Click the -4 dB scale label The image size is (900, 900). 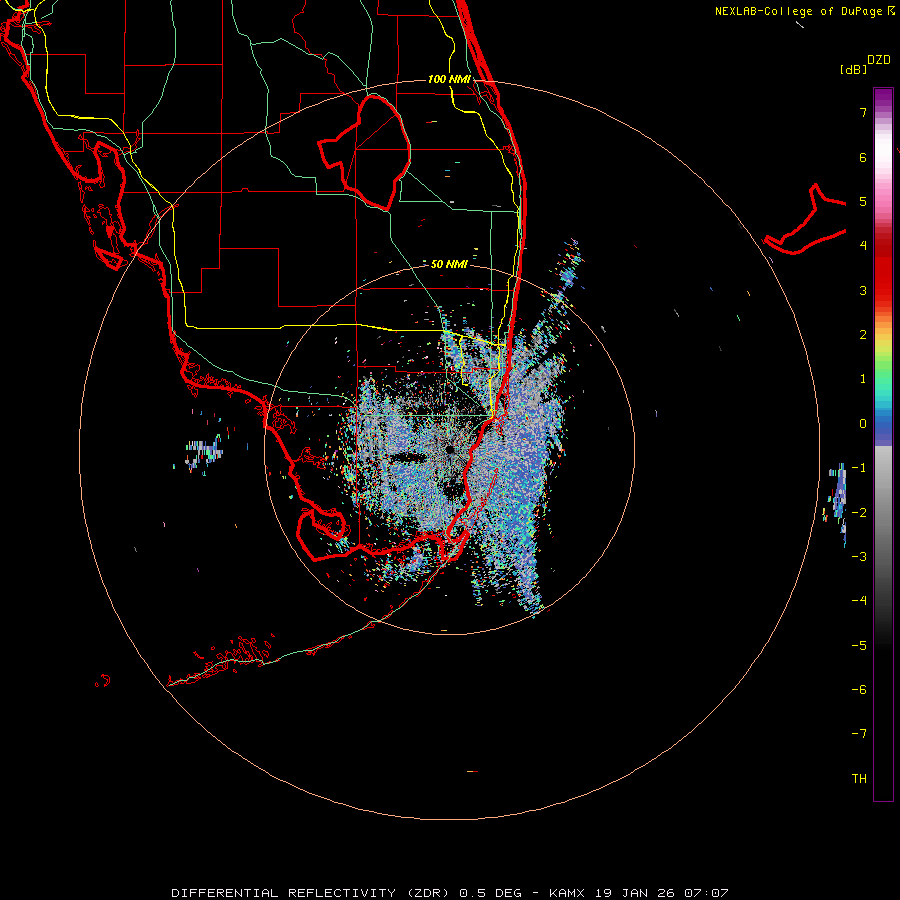(859, 601)
